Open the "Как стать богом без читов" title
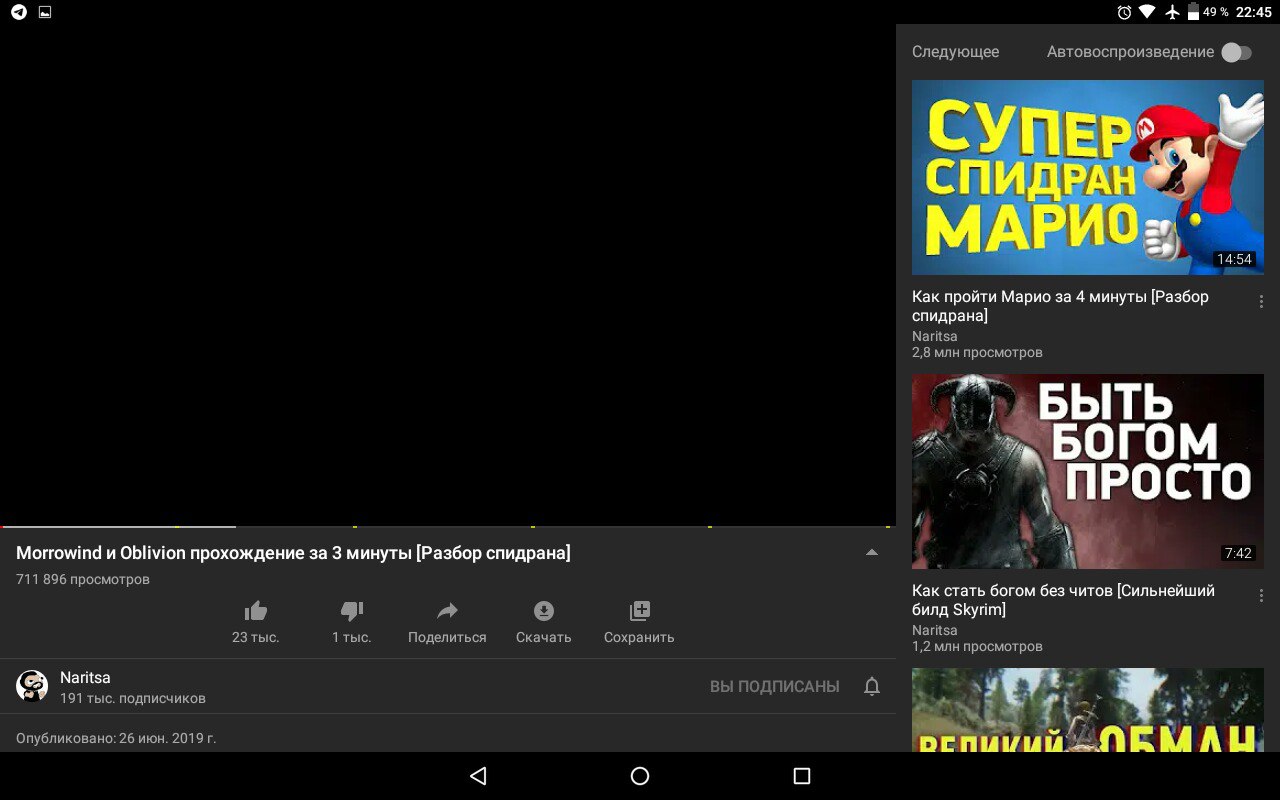The height and width of the screenshot is (800, 1280). click(1063, 600)
